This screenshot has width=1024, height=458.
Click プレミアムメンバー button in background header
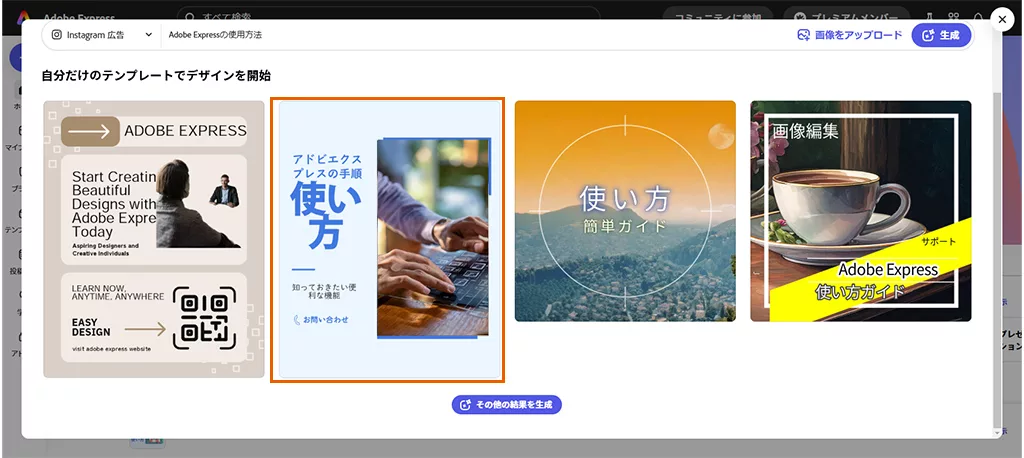[x=845, y=16]
